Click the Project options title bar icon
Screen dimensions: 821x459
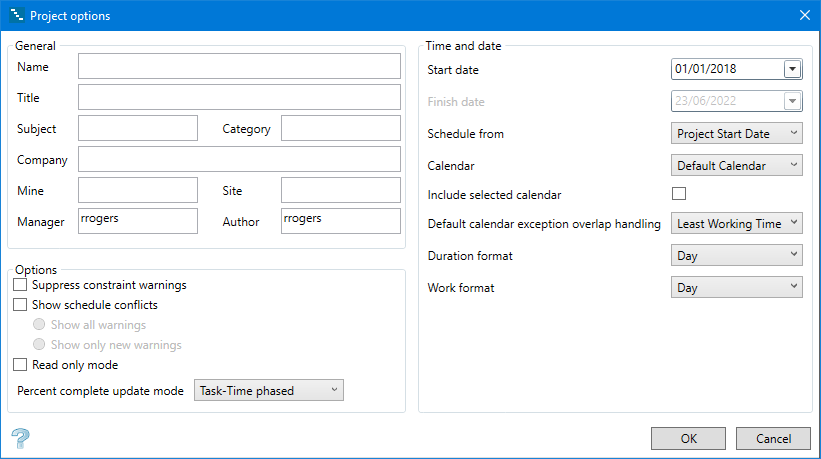tap(15, 15)
